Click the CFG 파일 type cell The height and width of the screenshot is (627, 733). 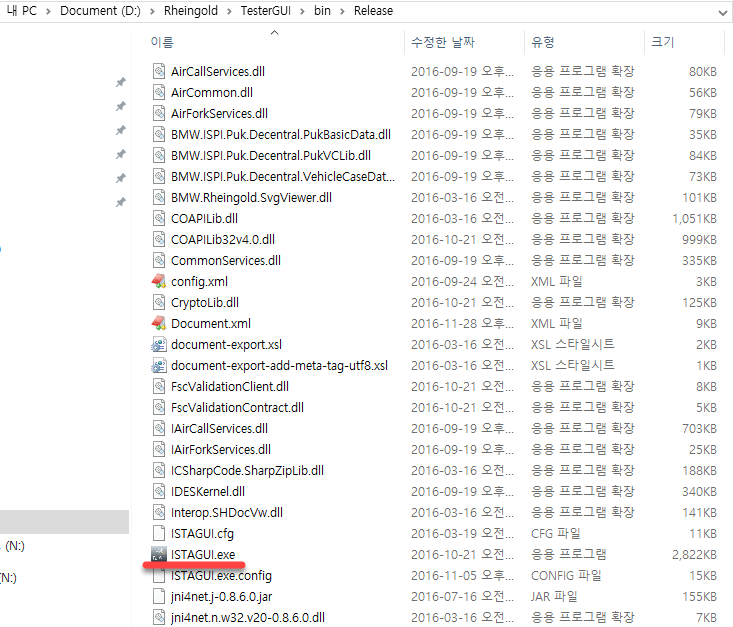point(555,533)
